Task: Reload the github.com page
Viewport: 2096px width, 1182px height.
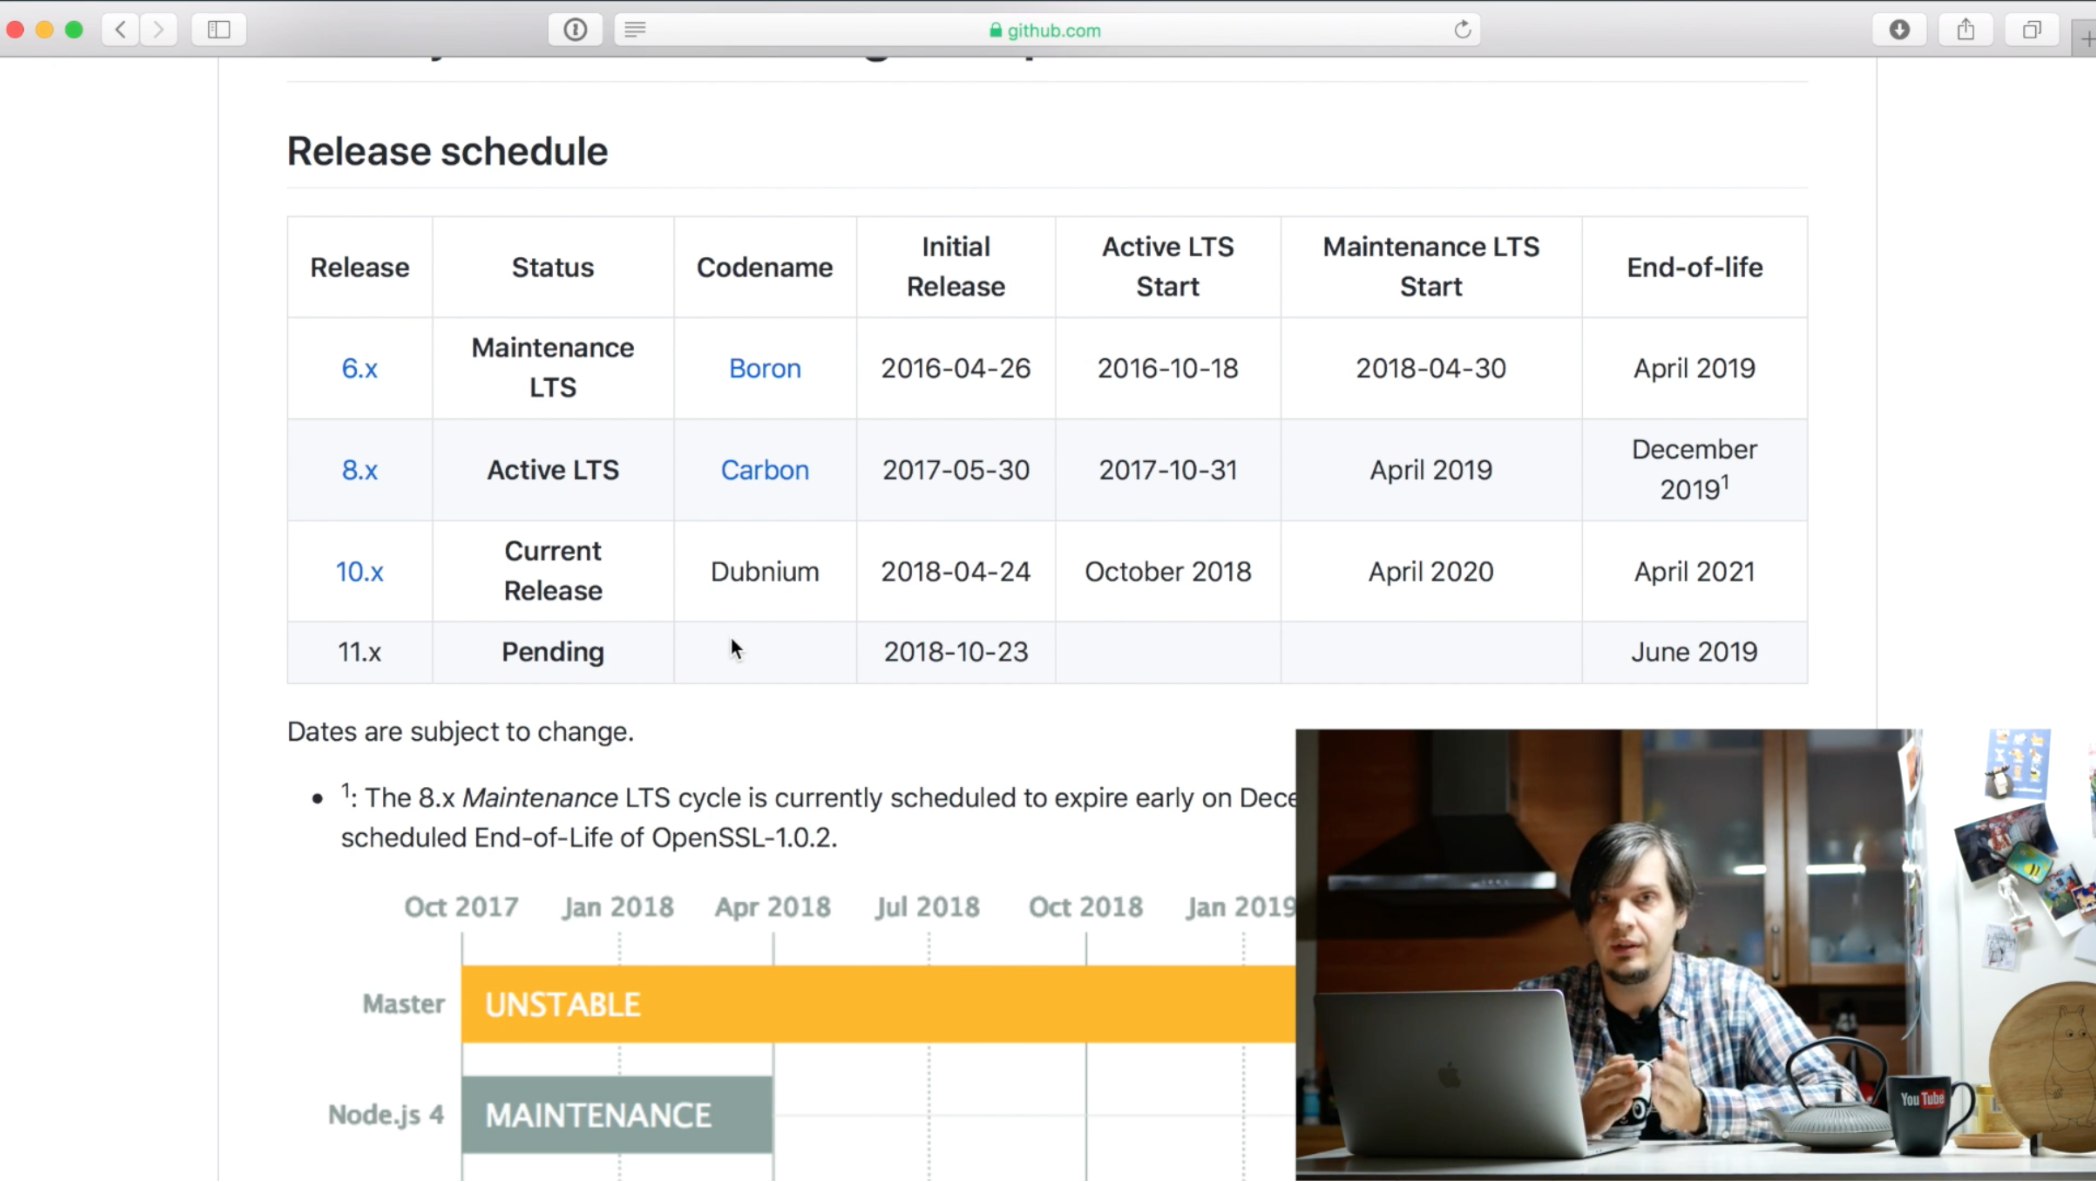Action: click(1462, 30)
